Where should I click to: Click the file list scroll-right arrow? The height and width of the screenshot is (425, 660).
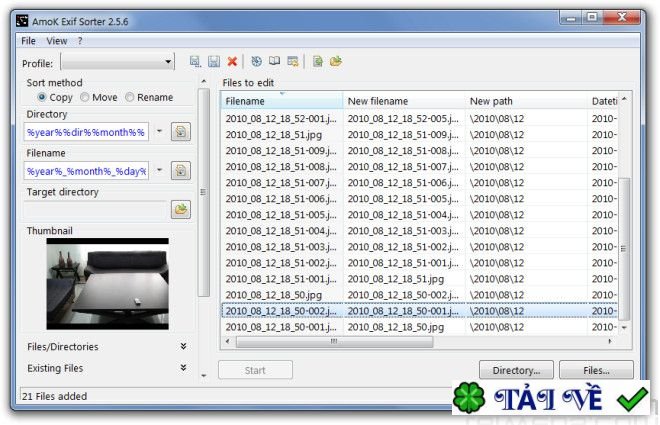click(610, 341)
